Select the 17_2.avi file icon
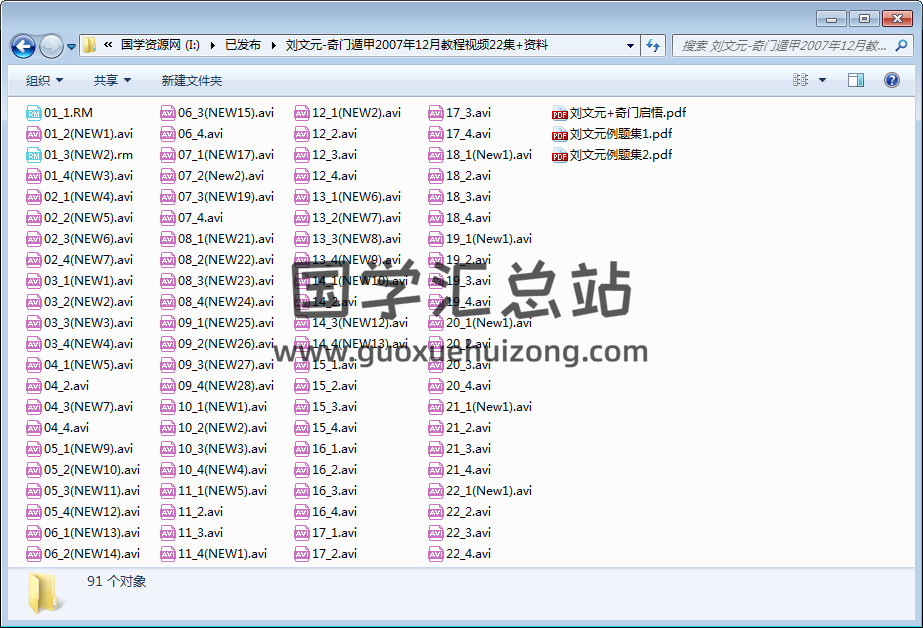 pos(302,554)
